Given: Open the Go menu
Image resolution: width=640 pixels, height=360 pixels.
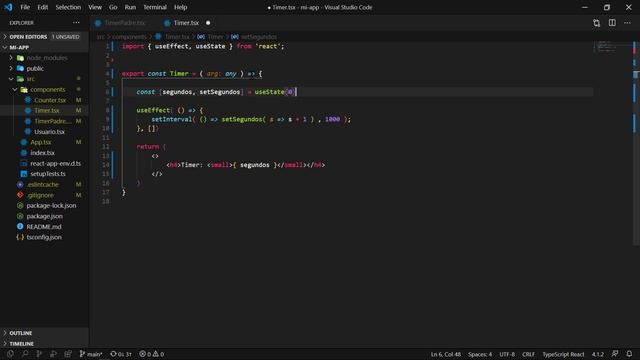Looking at the screenshot, I should tap(113, 7).
